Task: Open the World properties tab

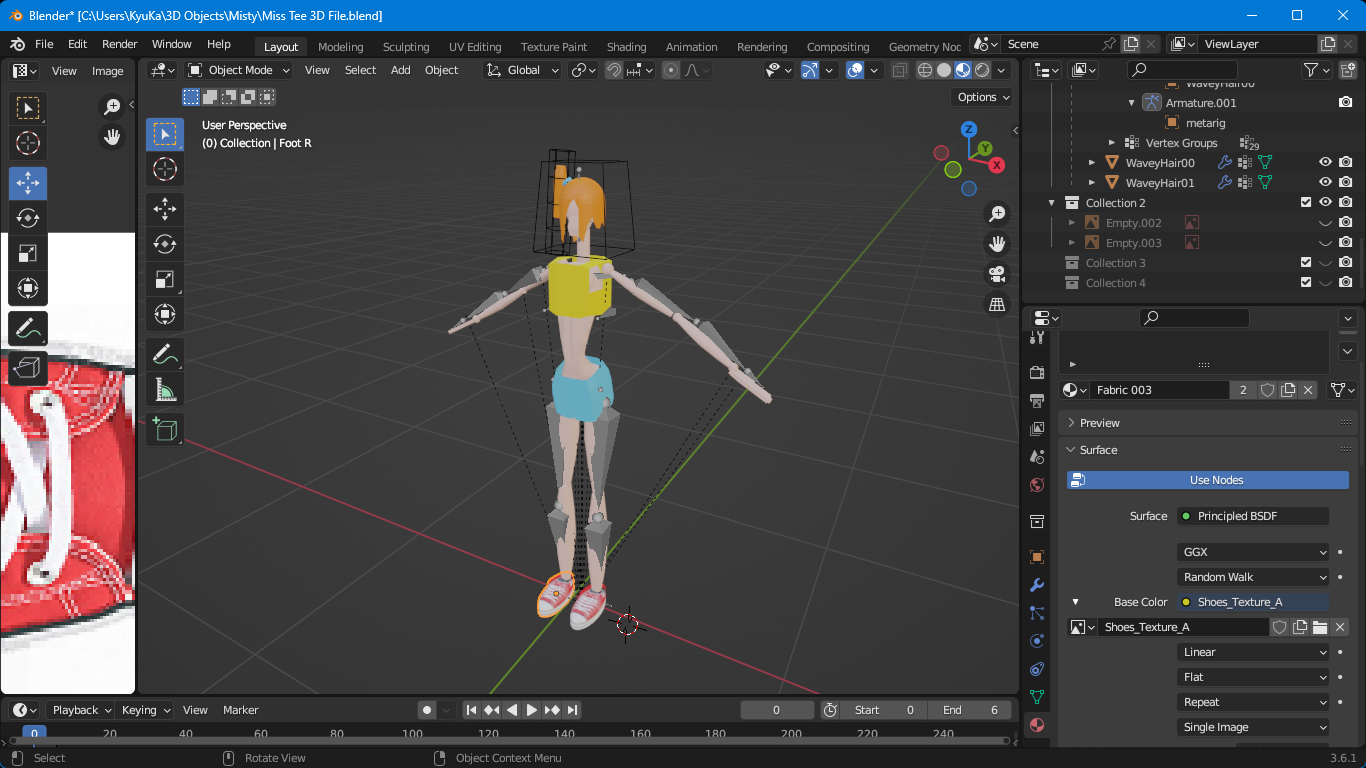Action: tap(1037, 485)
